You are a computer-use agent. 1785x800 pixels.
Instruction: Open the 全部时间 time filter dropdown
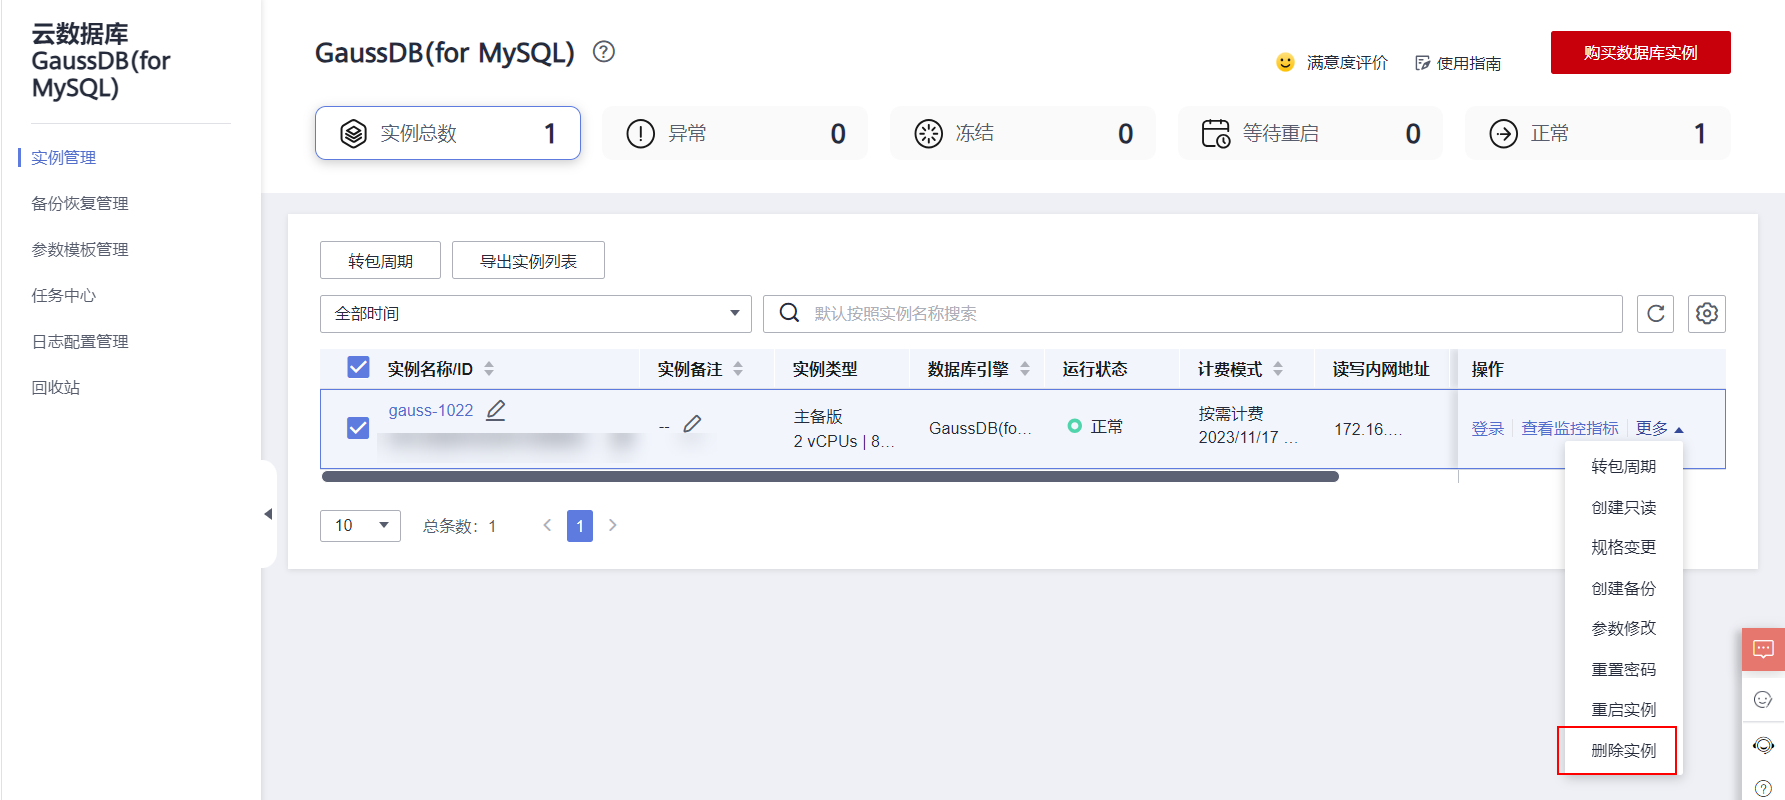click(x=536, y=314)
